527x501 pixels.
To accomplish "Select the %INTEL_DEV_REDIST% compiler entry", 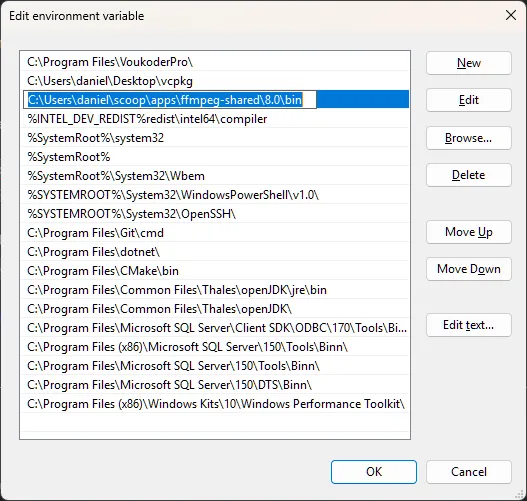I will tap(215, 119).
